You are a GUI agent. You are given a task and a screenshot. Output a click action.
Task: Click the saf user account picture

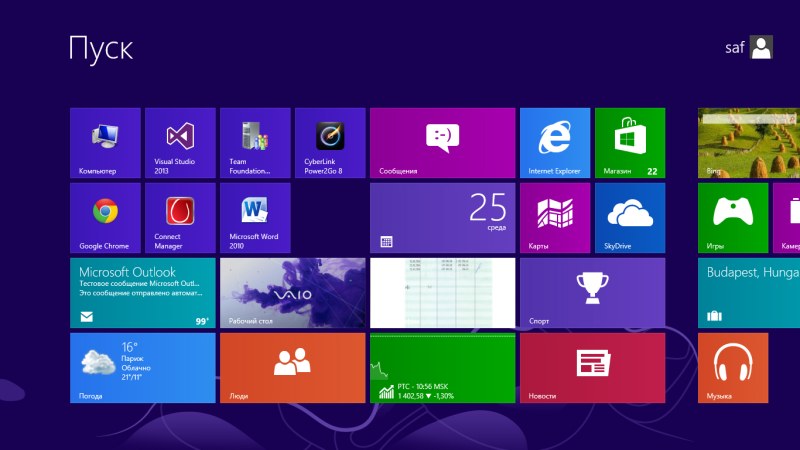coord(761,48)
